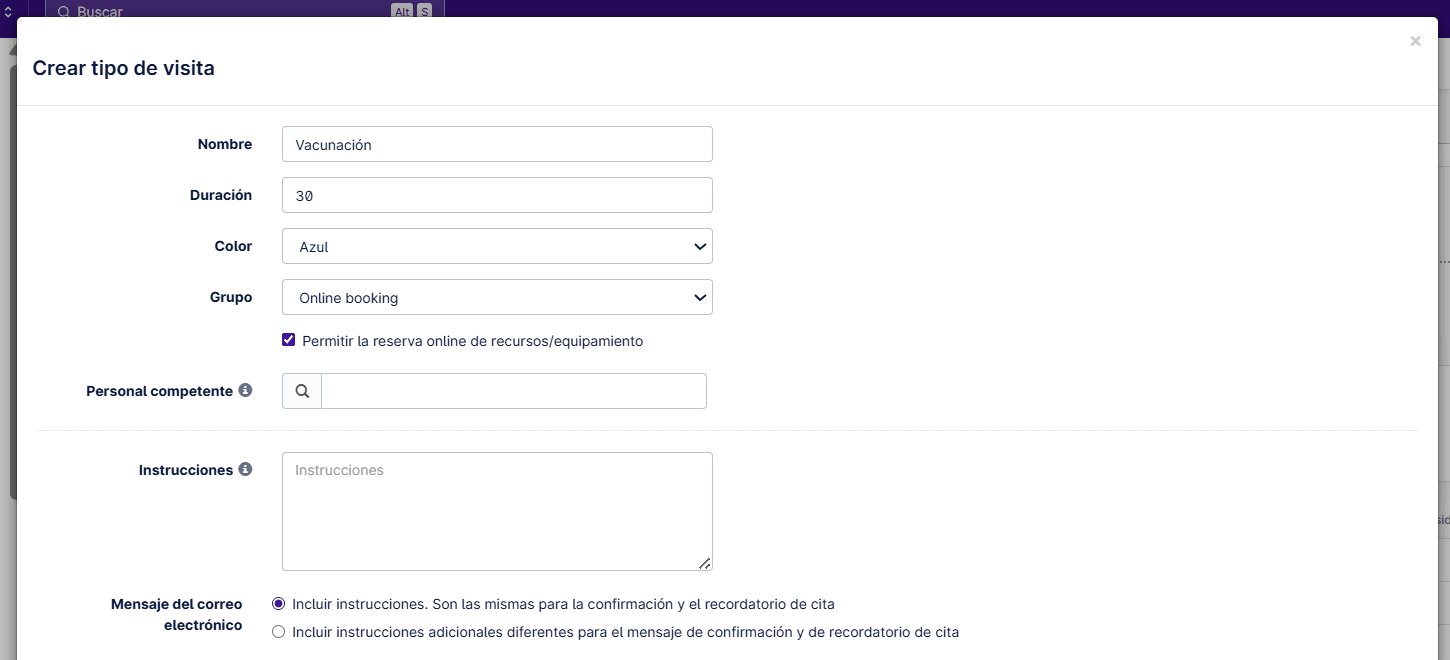Click the search icon in the Buscar bar
Screen dimensions: 1450x660
(64, 11)
